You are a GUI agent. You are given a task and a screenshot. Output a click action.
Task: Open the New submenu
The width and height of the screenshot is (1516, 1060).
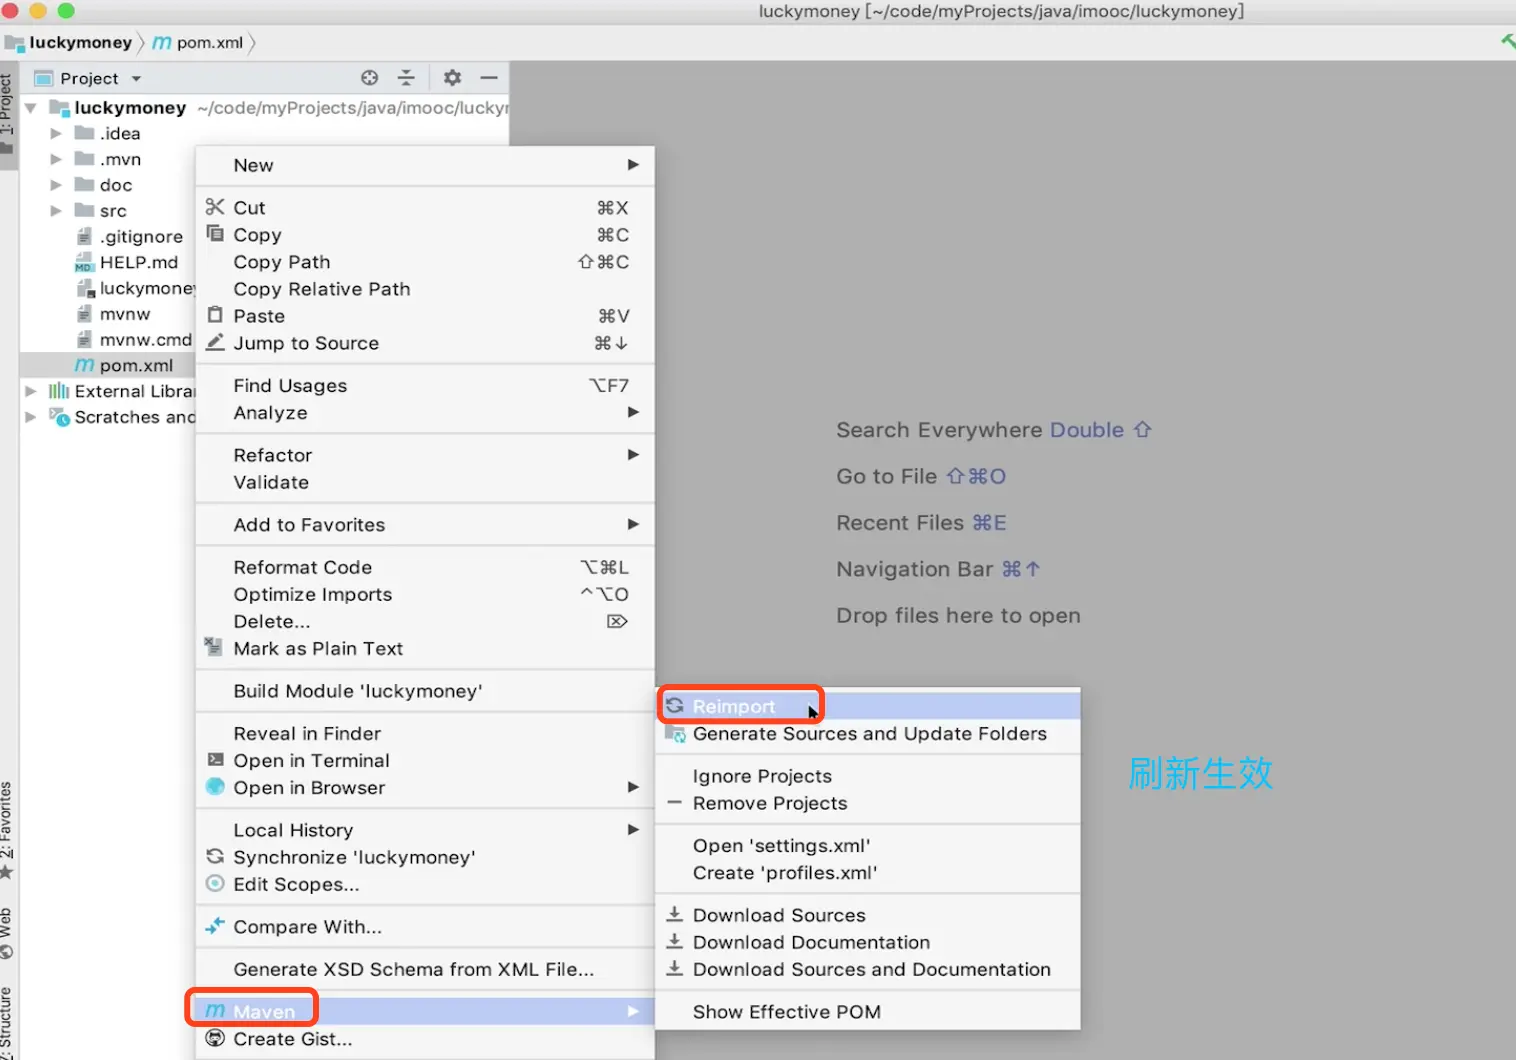pyautogui.click(x=425, y=165)
